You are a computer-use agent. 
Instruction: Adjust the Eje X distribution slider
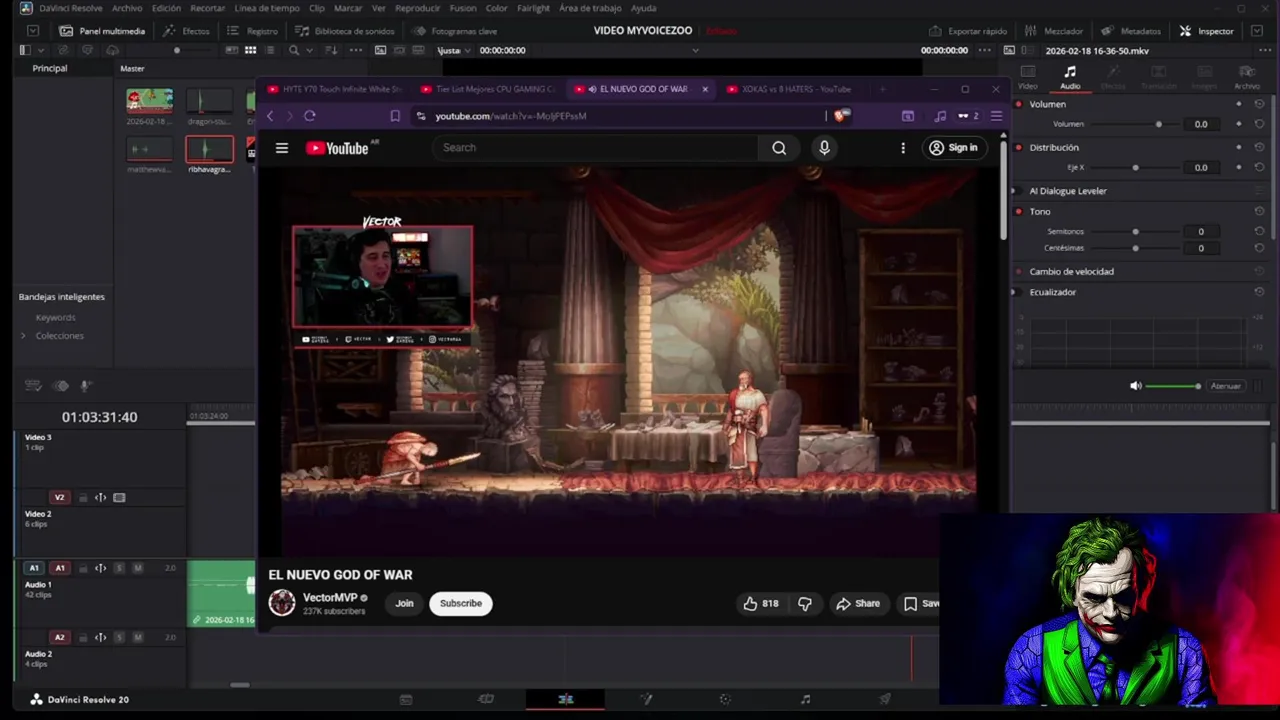click(x=1135, y=168)
